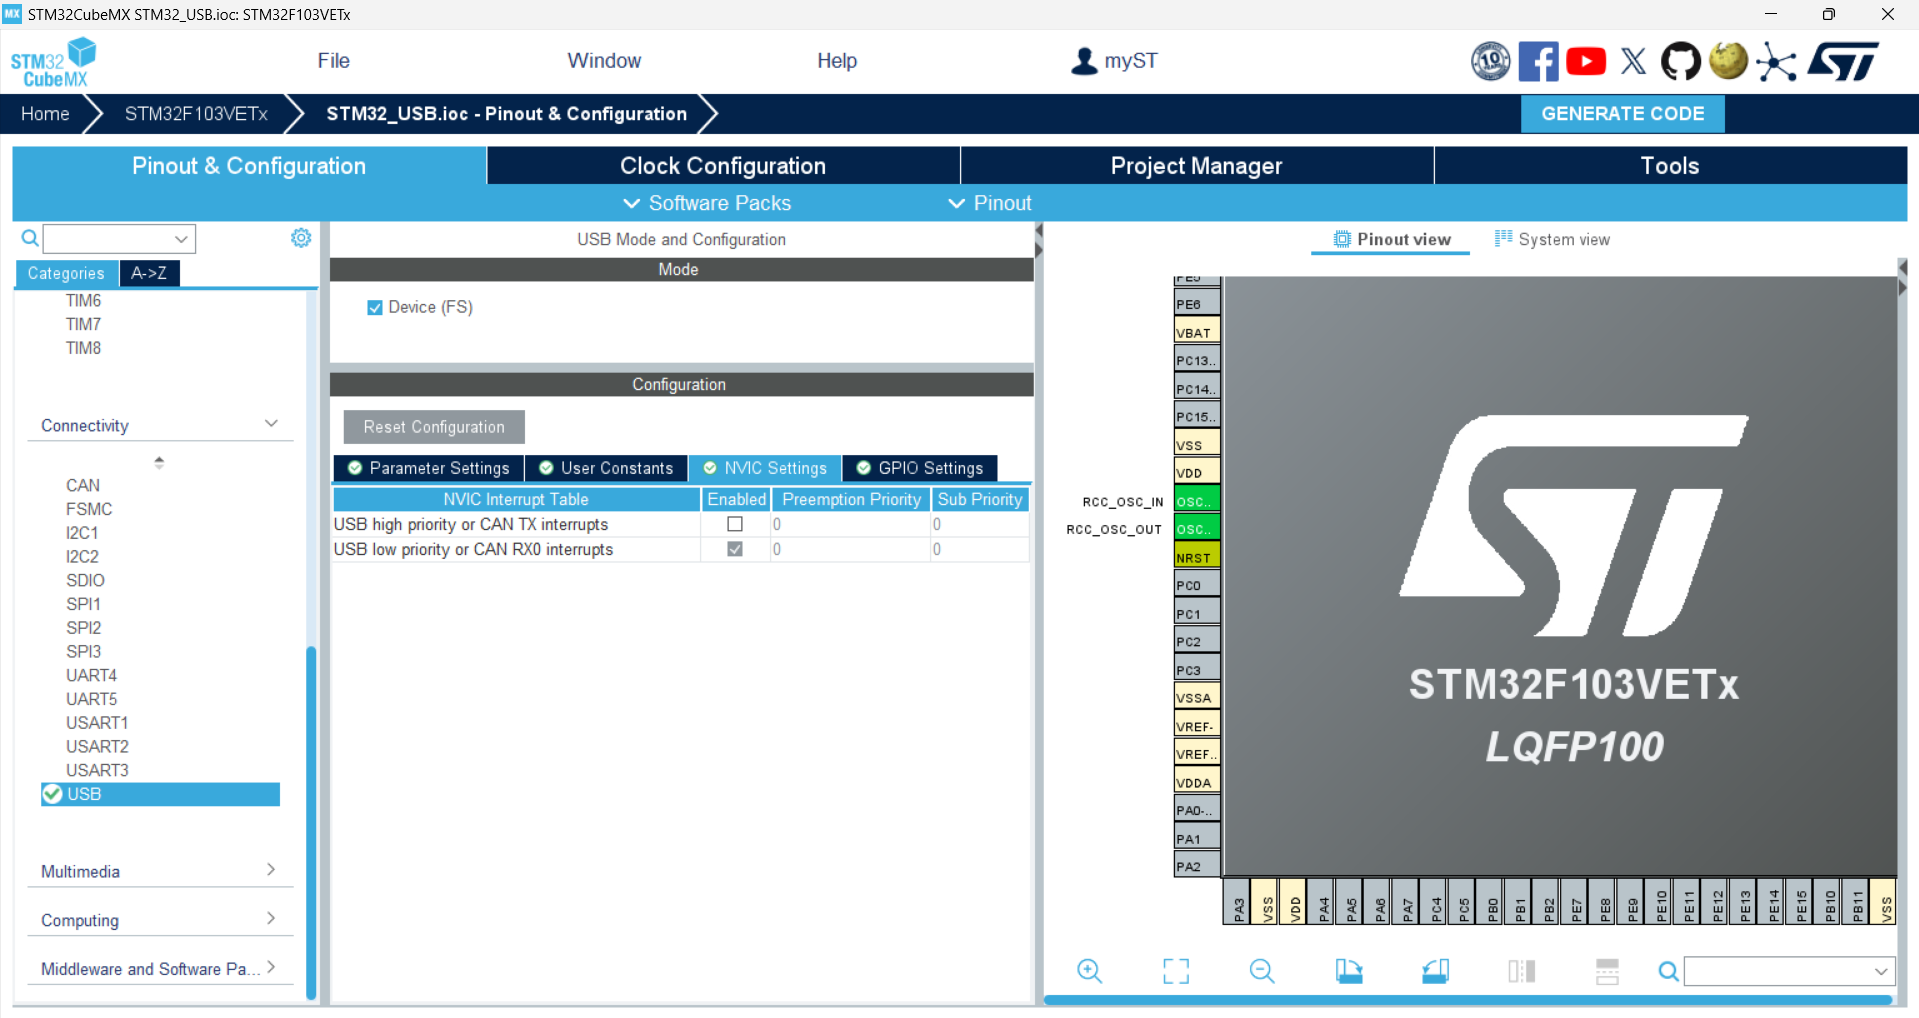Expand the Multimedia category
The height and width of the screenshot is (1018, 1919).
coord(270,870)
